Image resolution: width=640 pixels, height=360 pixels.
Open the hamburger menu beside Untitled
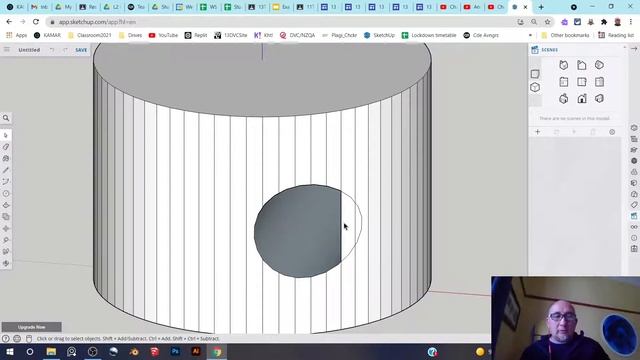click(x=7, y=50)
